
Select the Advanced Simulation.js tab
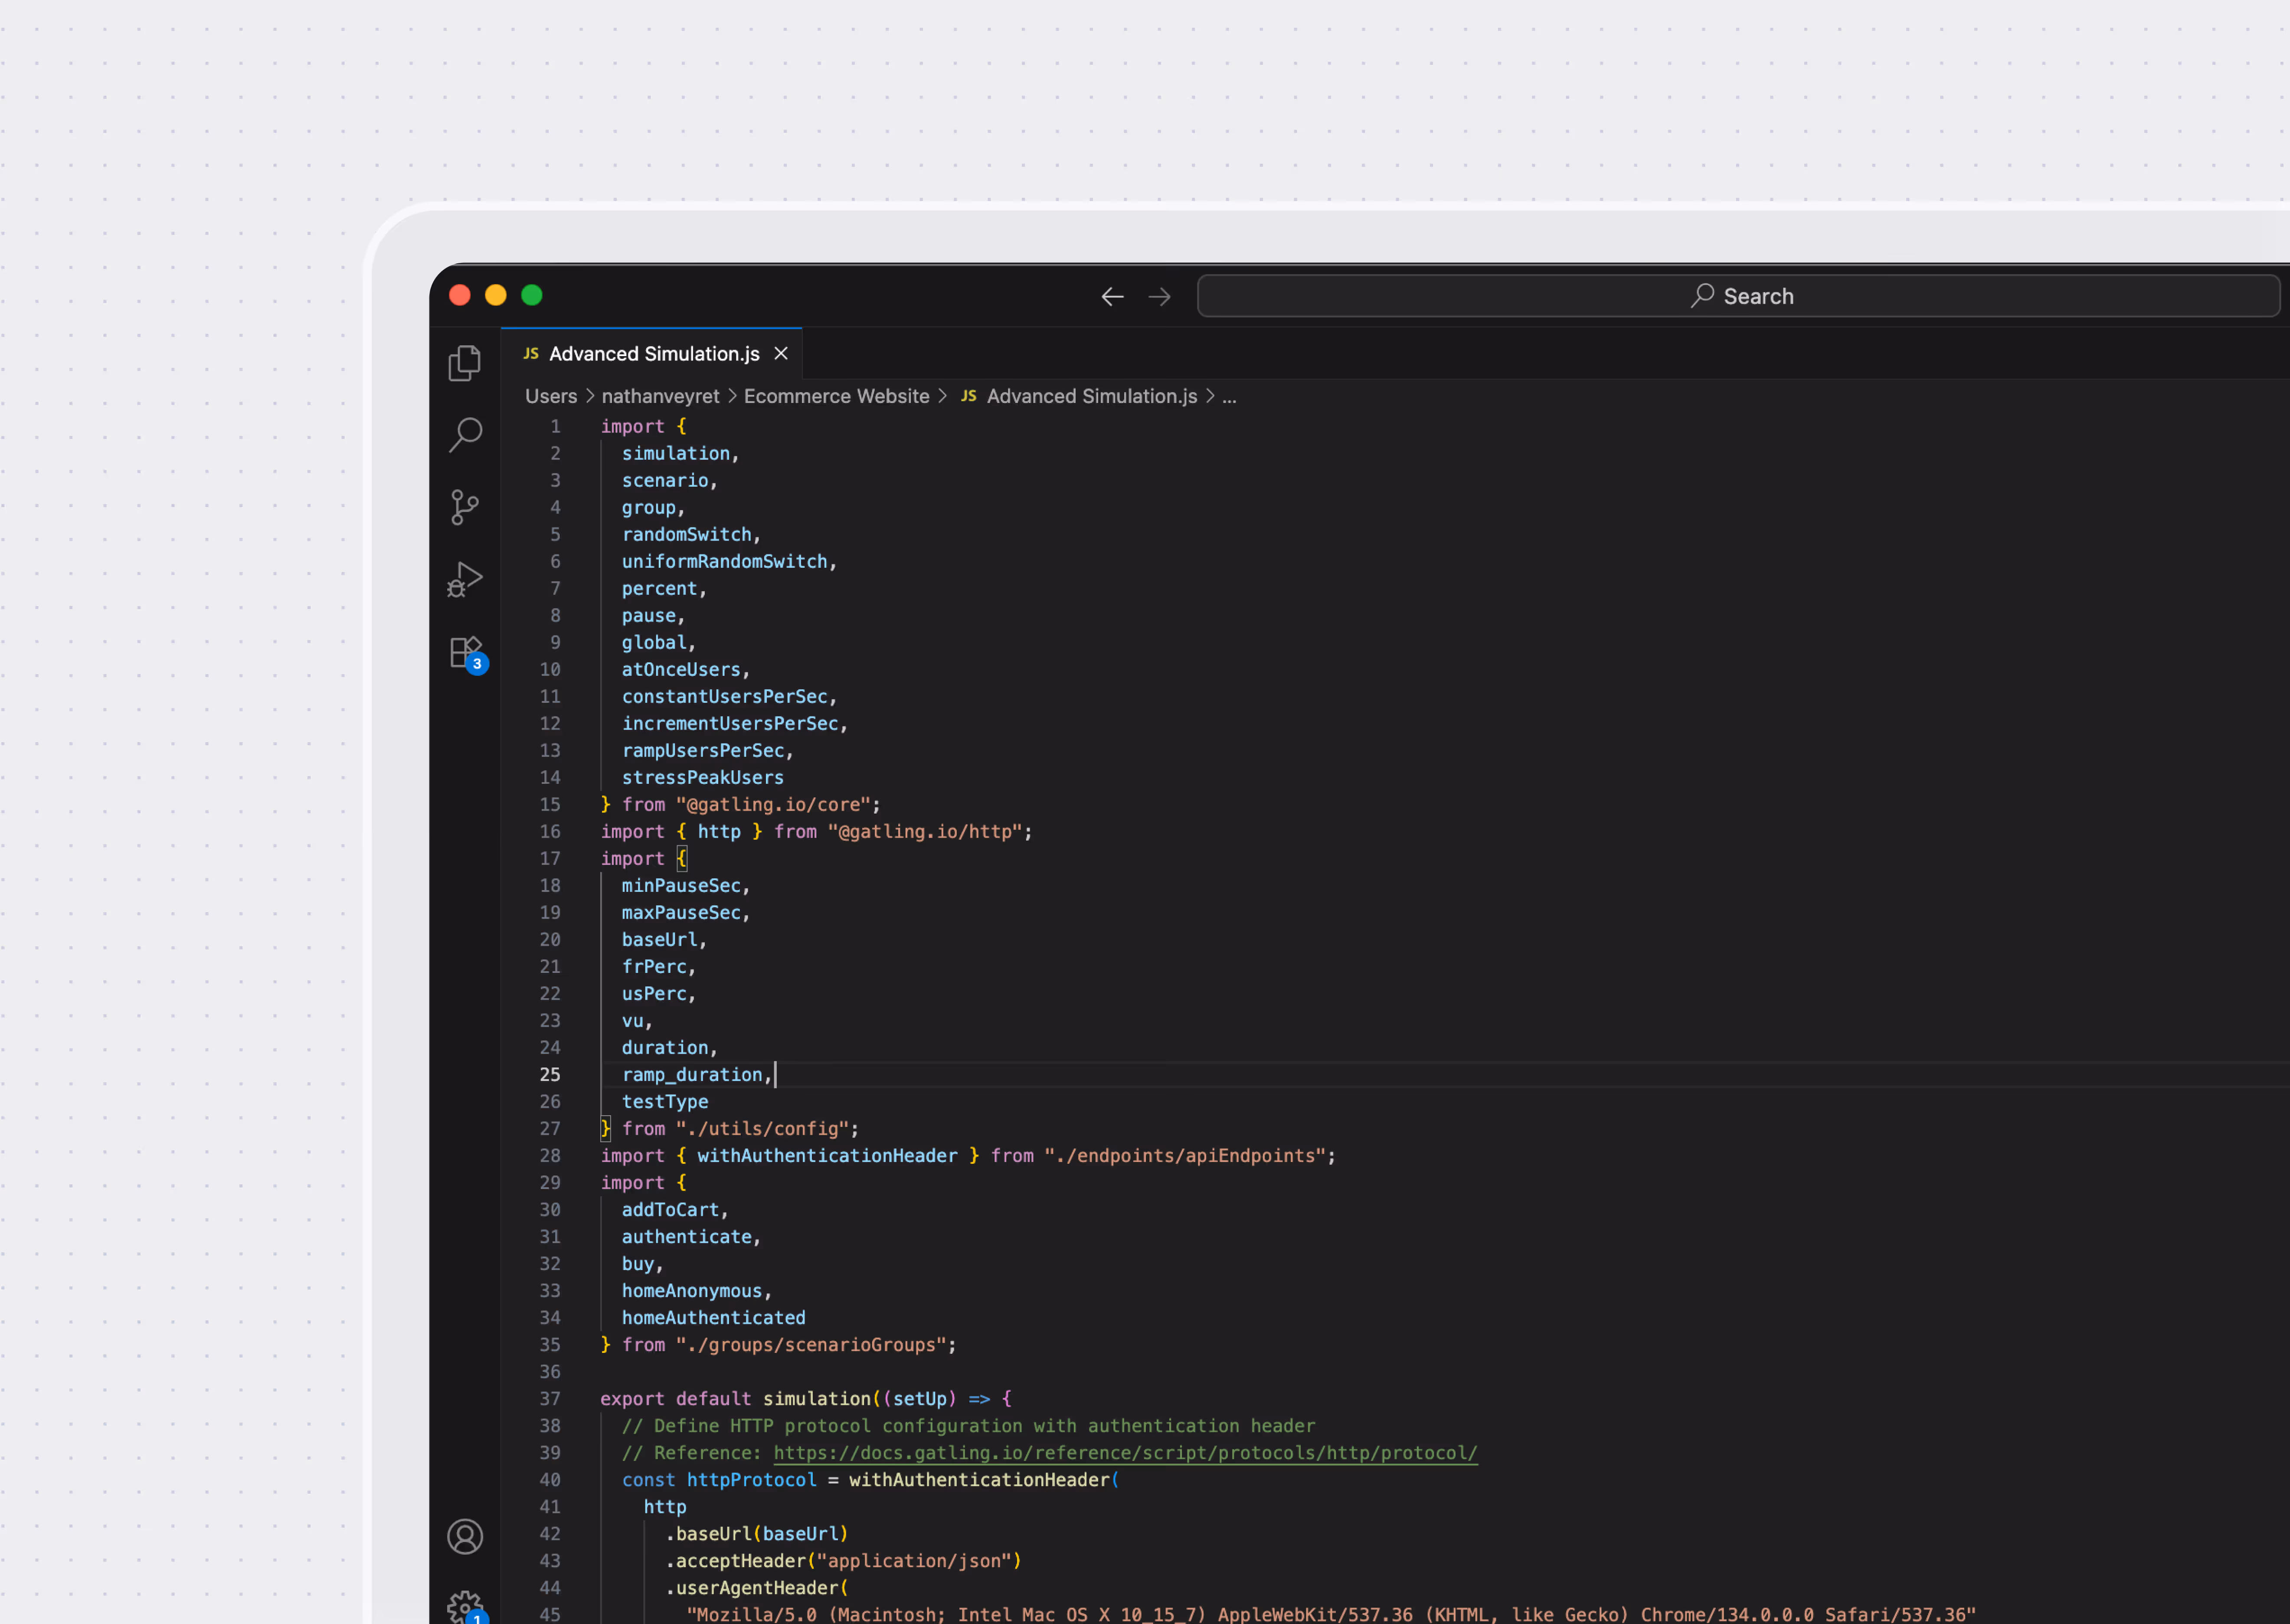pyautogui.click(x=653, y=354)
